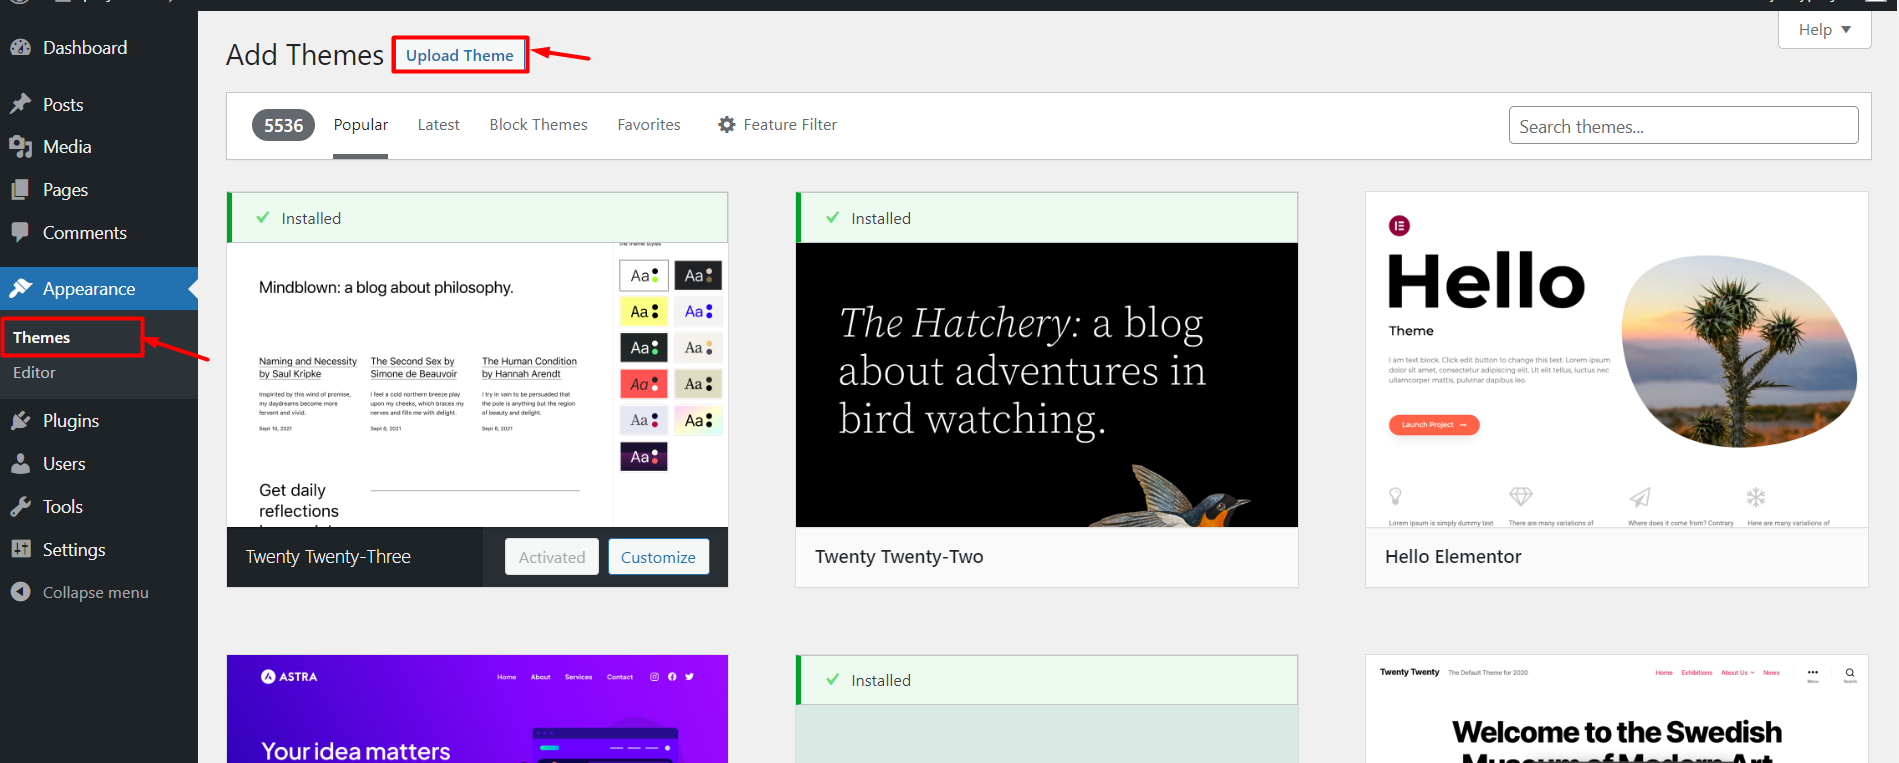Click the Twenty Twenty-Three theme name
The height and width of the screenshot is (763, 1899).
point(328,557)
